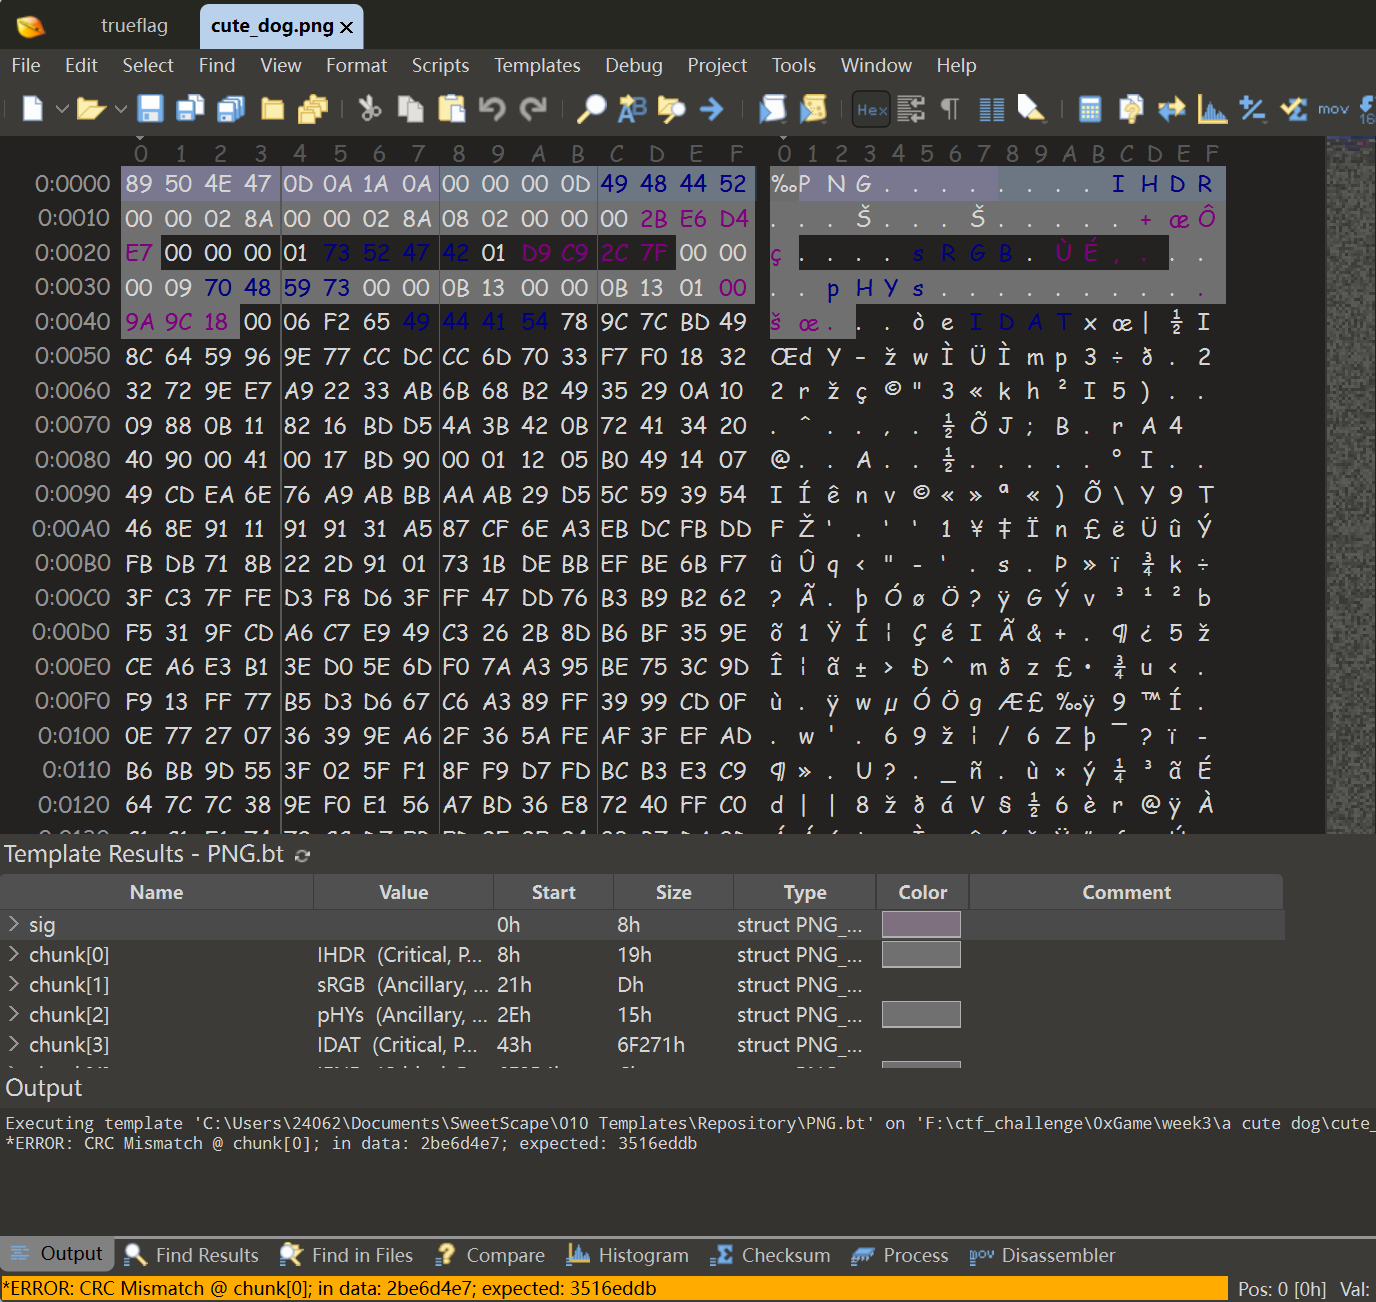The image size is (1376, 1302).
Task: Click the Replace (A to B) icon
Action: 632,109
